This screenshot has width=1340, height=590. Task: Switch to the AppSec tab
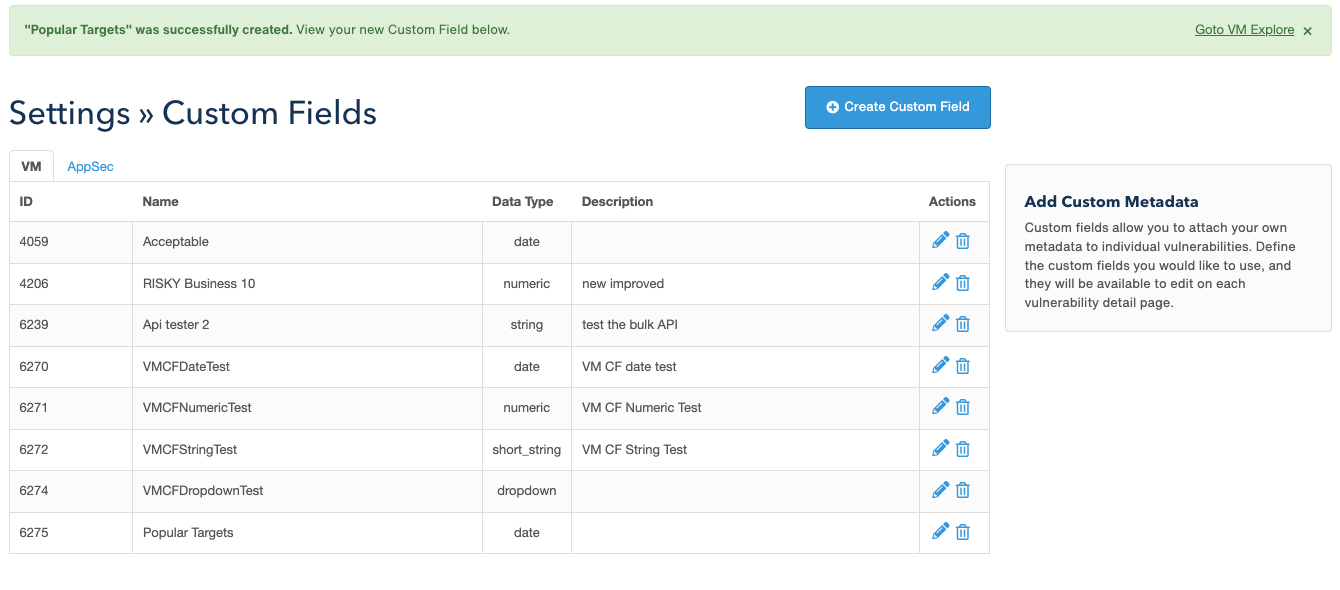[x=90, y=166]
